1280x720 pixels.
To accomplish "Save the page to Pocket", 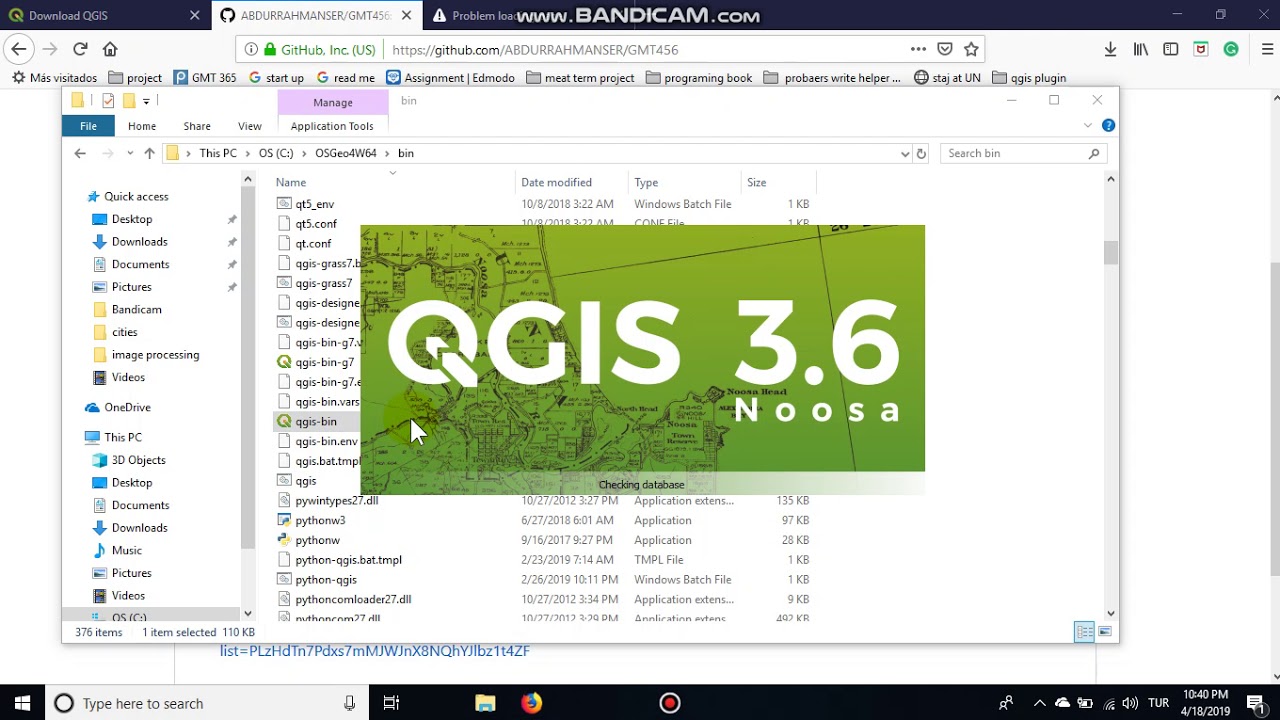I will click(x=945, y=49).
